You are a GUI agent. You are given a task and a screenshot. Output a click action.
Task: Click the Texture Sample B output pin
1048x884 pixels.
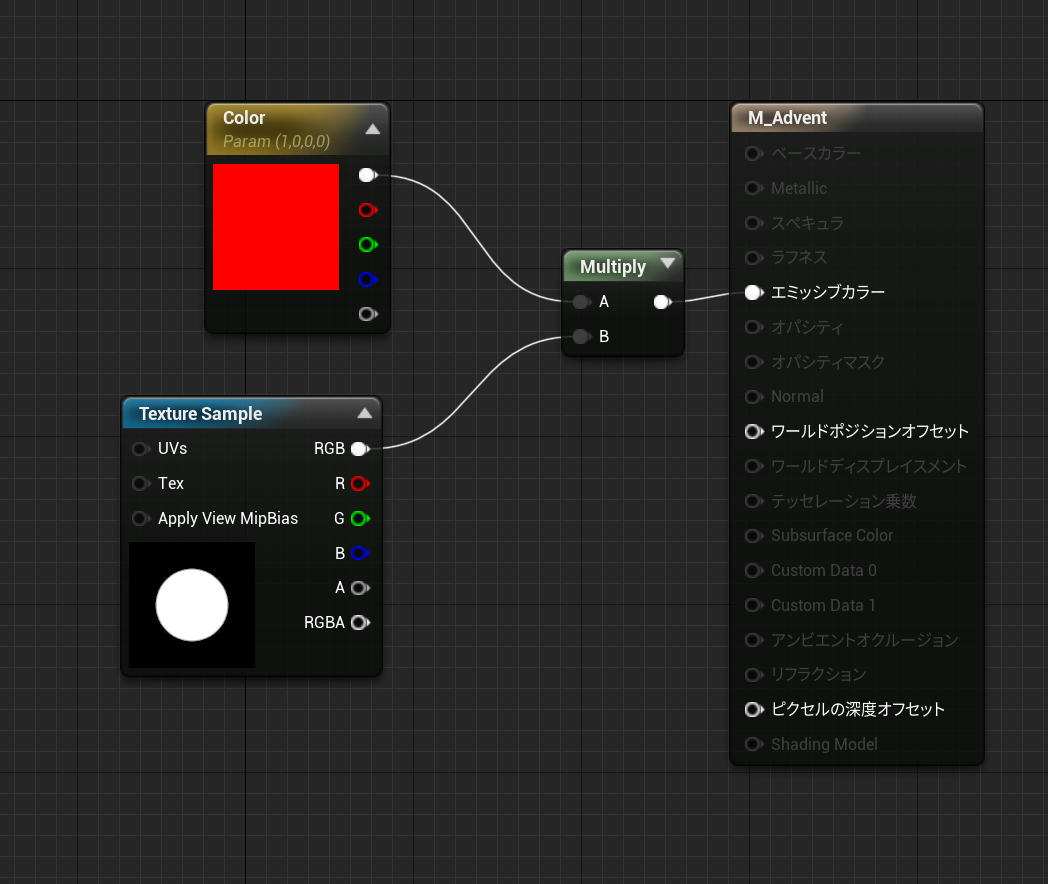tap(360, 553)
